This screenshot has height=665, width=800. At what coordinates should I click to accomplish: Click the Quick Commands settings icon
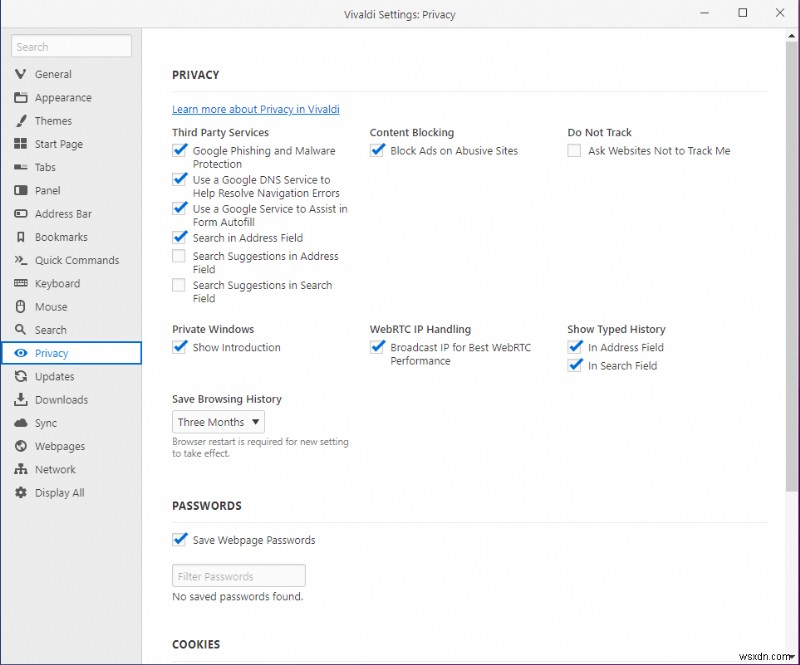21,260
